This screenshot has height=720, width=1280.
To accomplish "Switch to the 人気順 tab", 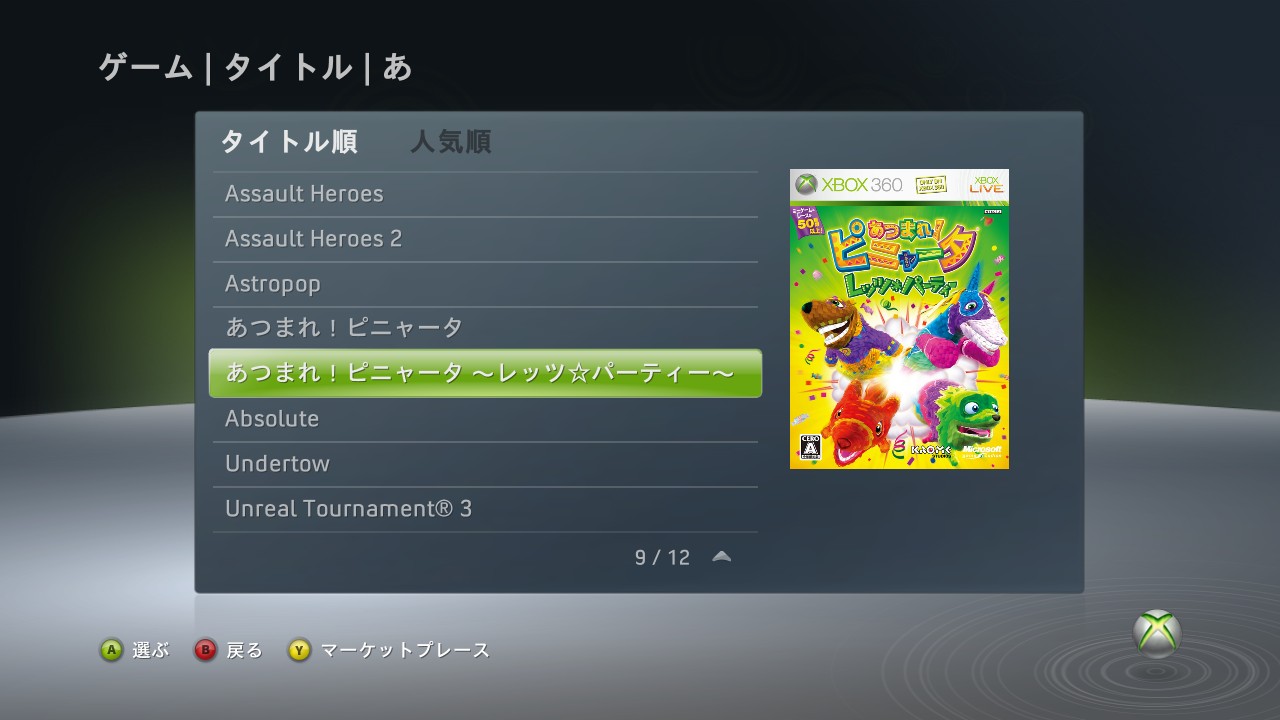I will [x=451, y=142].
